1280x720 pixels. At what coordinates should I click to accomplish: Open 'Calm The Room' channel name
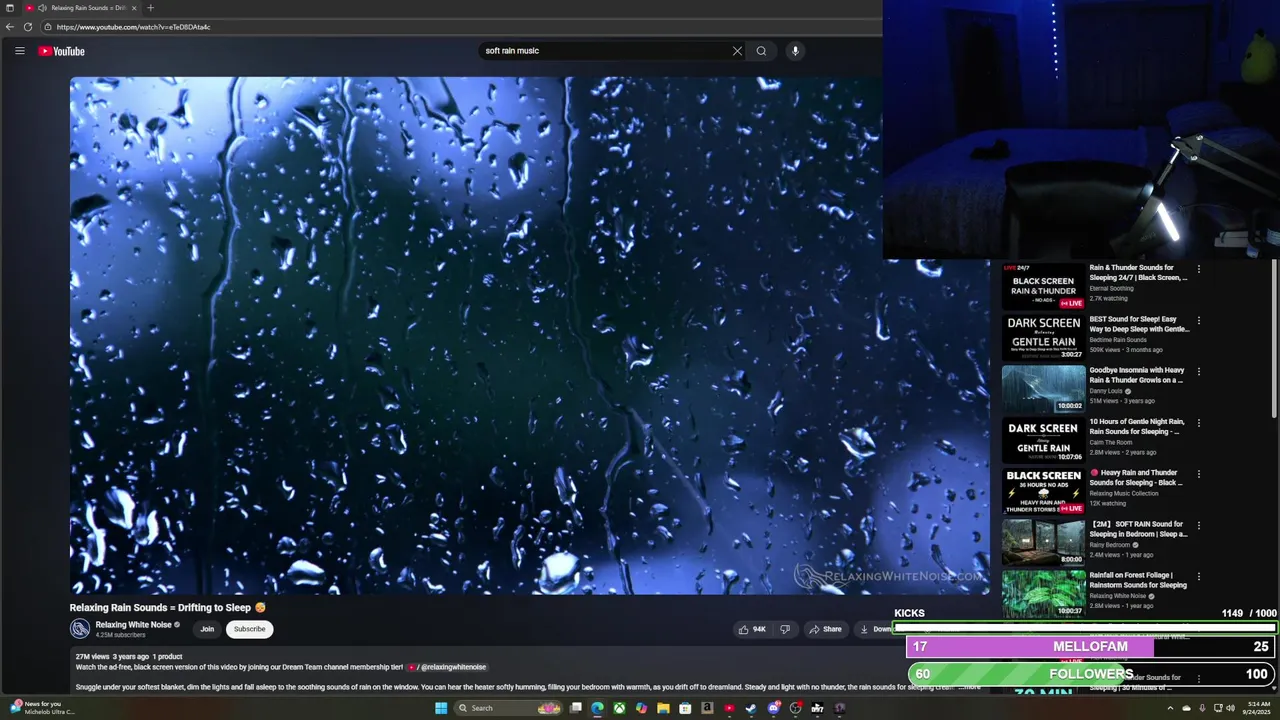1111,442
